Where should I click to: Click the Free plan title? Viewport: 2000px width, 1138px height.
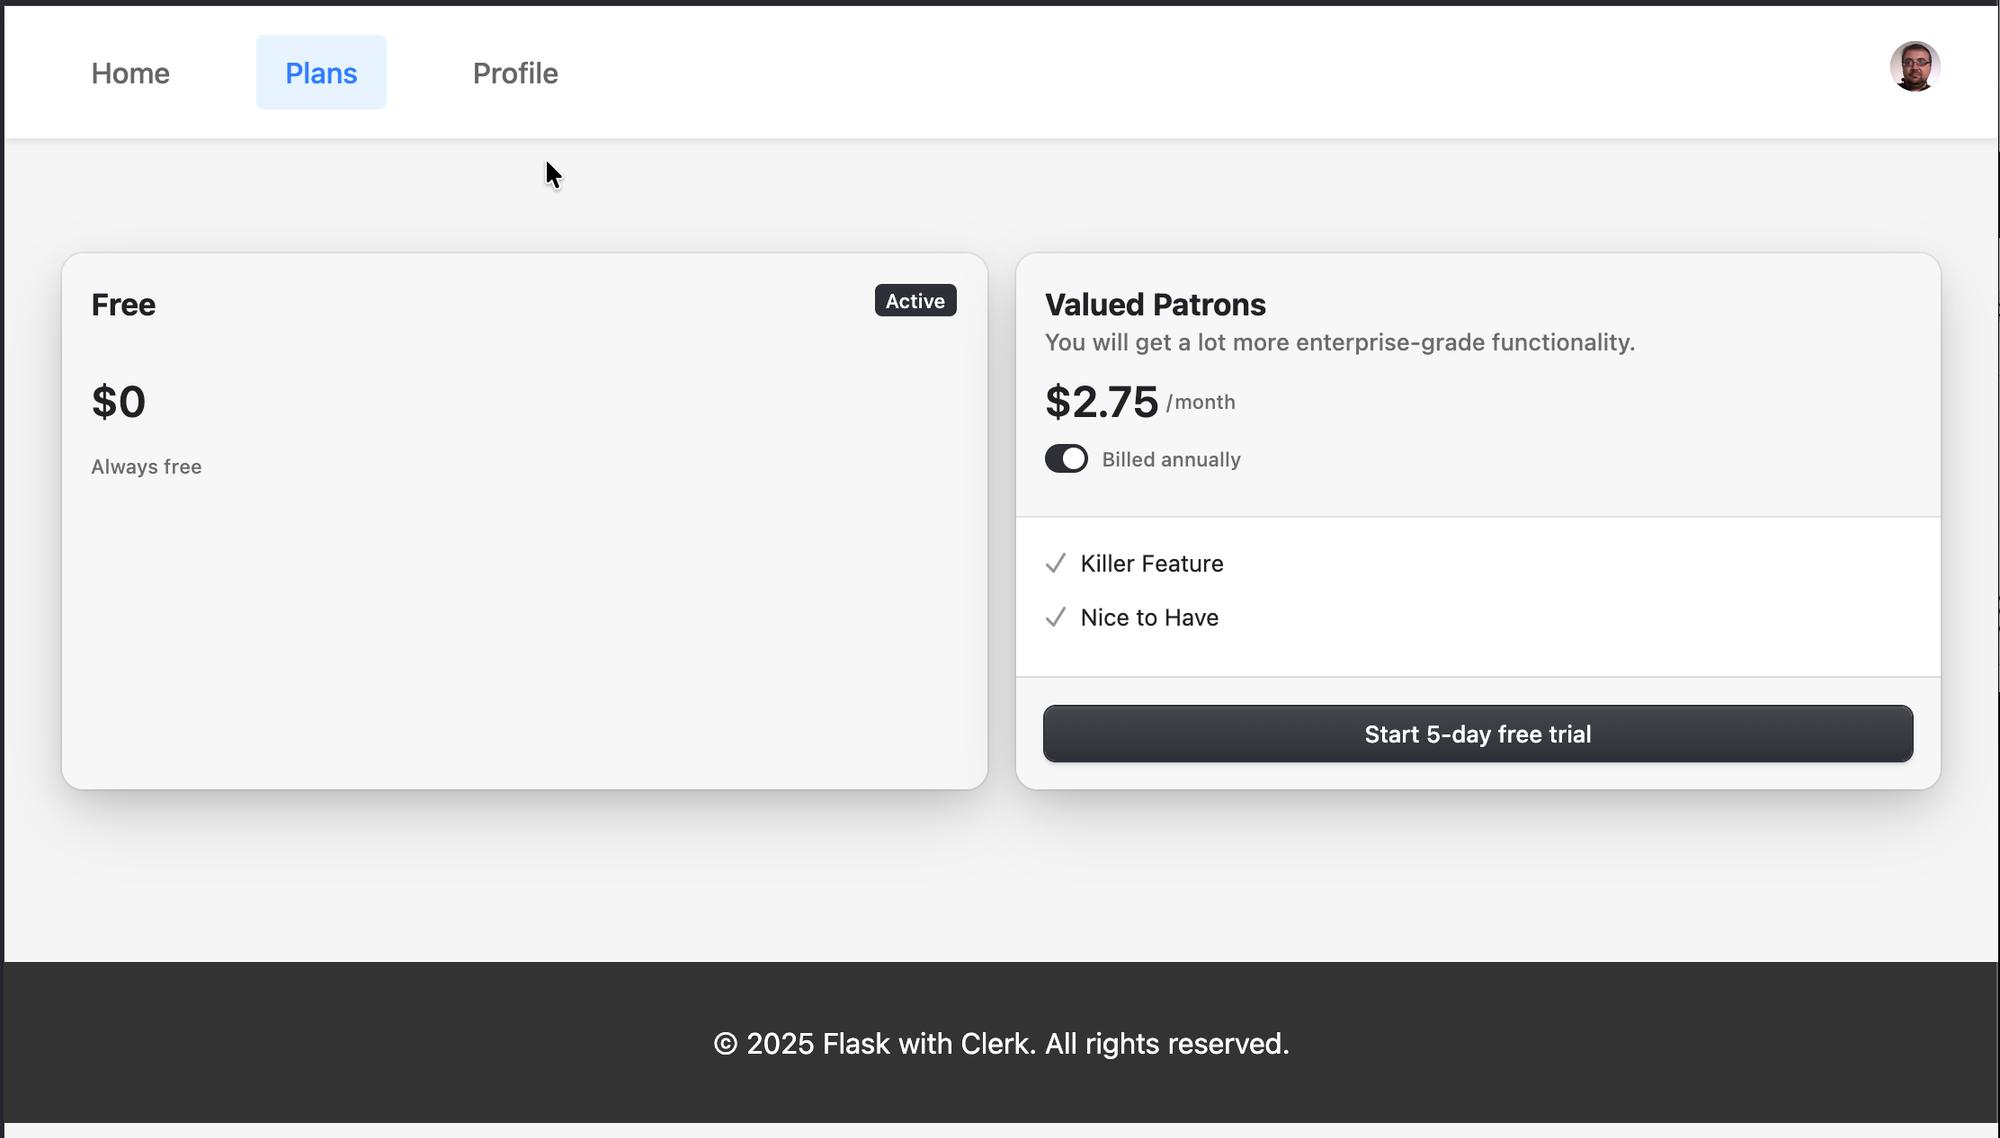(123, 305)
